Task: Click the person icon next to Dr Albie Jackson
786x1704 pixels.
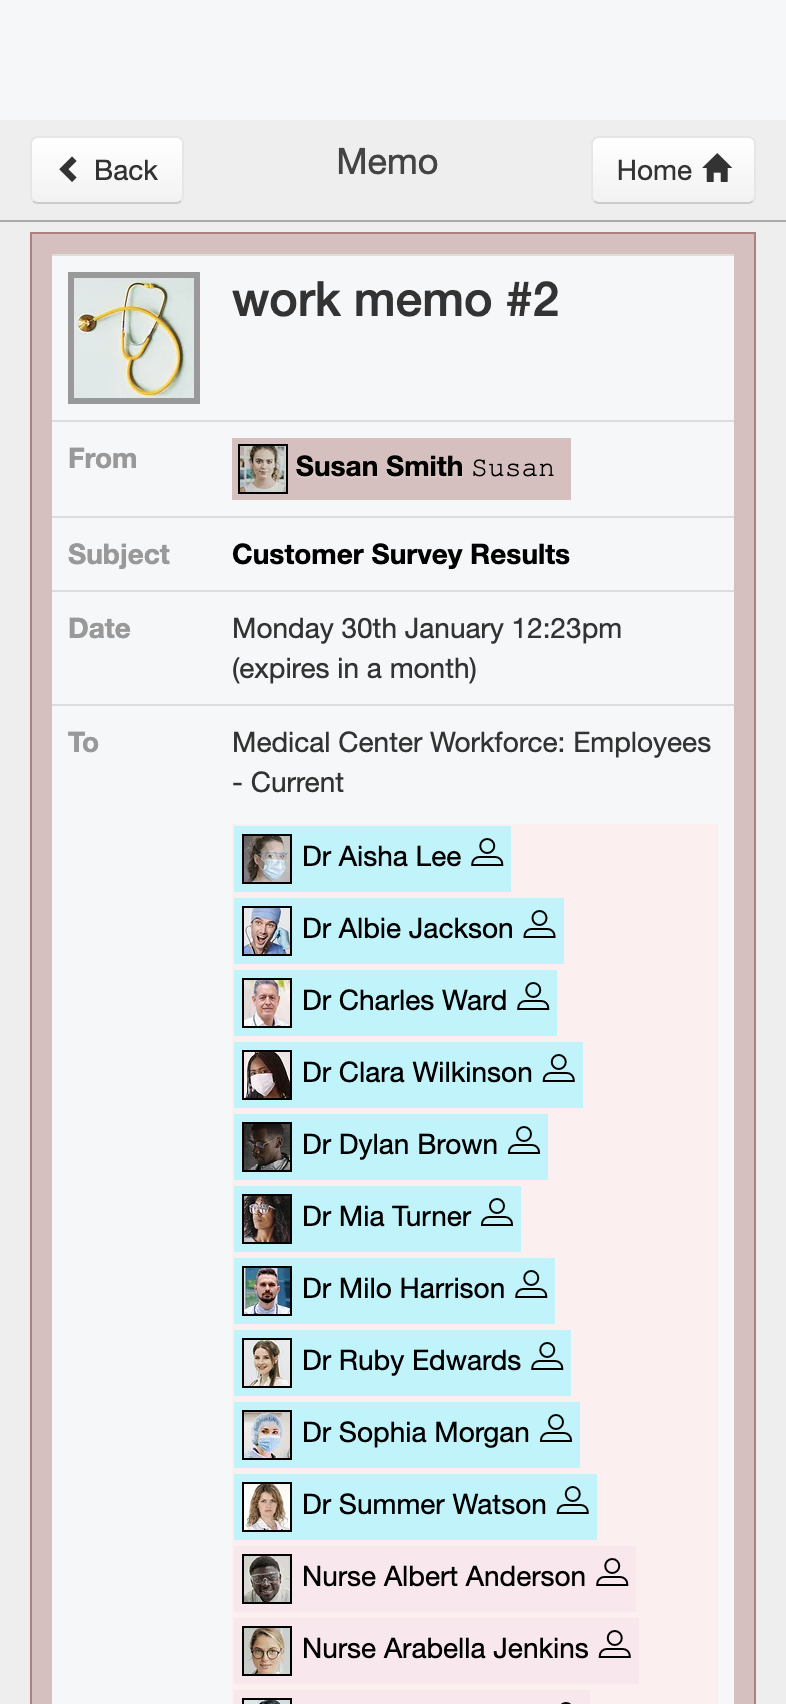Action: (539, 924)
